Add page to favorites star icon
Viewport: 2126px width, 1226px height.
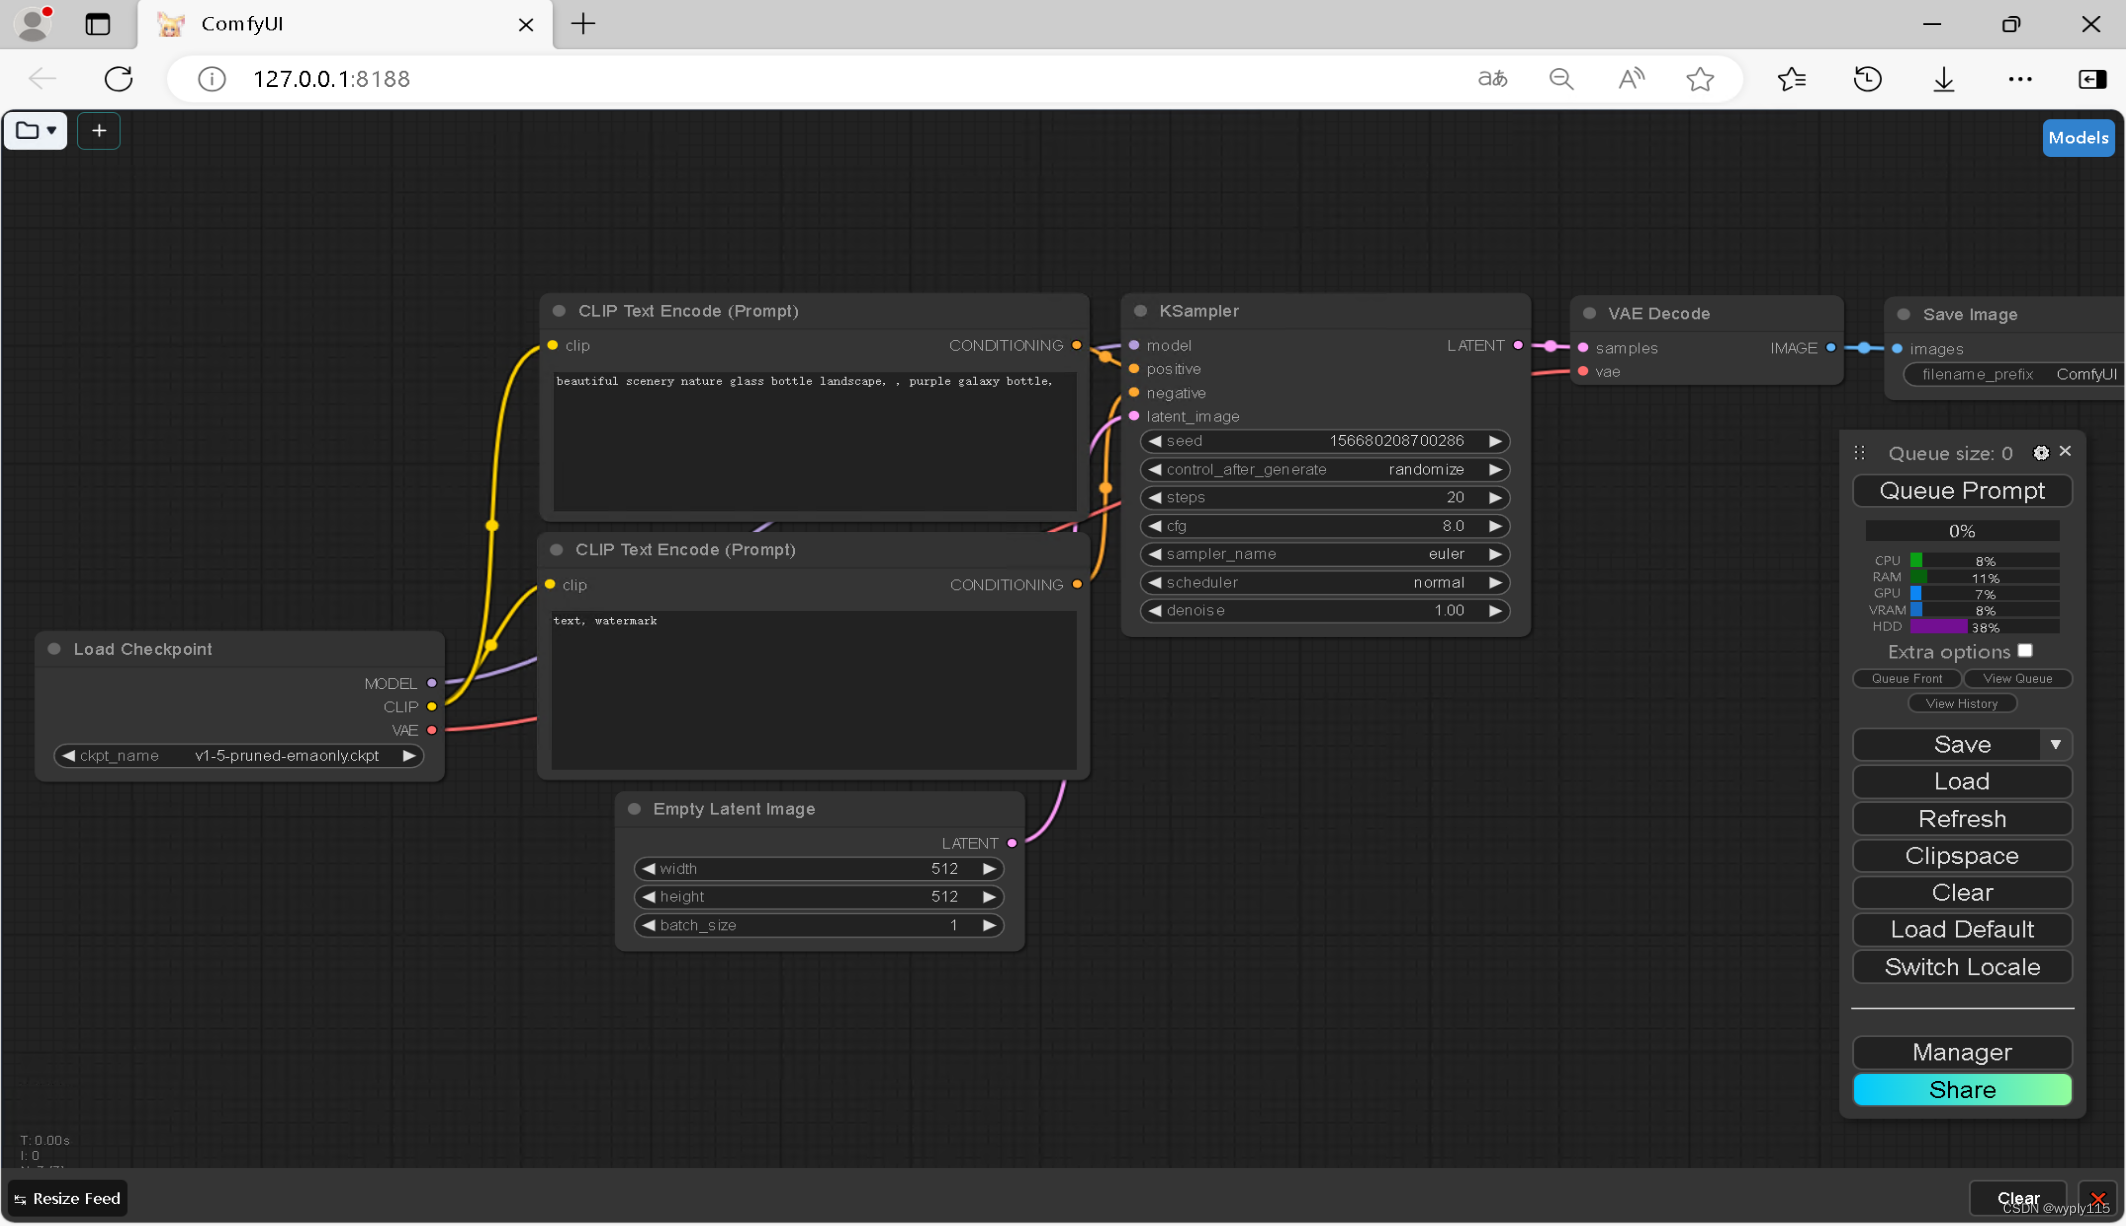tap(1700, 79)
